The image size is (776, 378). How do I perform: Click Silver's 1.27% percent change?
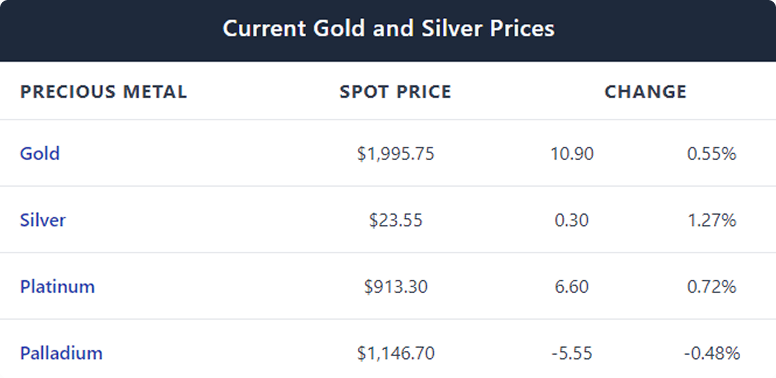712,220
